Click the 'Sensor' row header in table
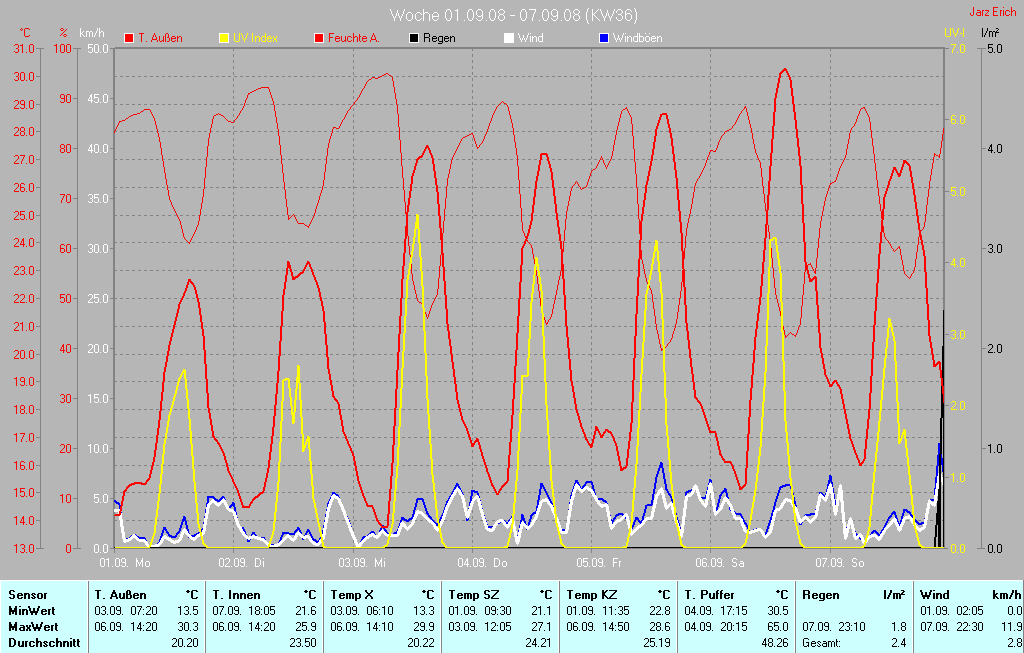Viewport: 1024px width, 653px height. [x=27, y=595]
